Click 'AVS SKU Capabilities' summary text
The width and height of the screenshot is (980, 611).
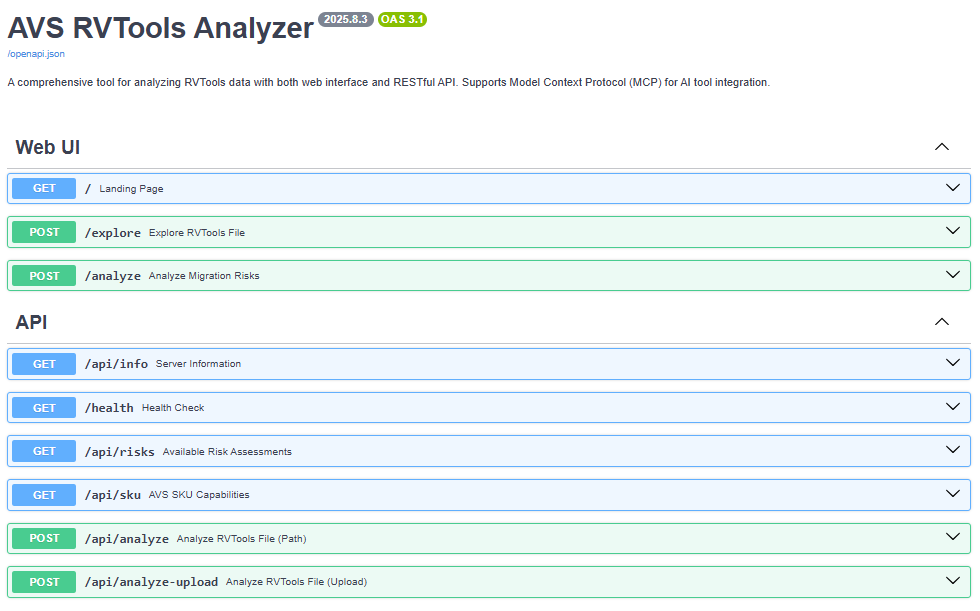[x=199, y=494]
